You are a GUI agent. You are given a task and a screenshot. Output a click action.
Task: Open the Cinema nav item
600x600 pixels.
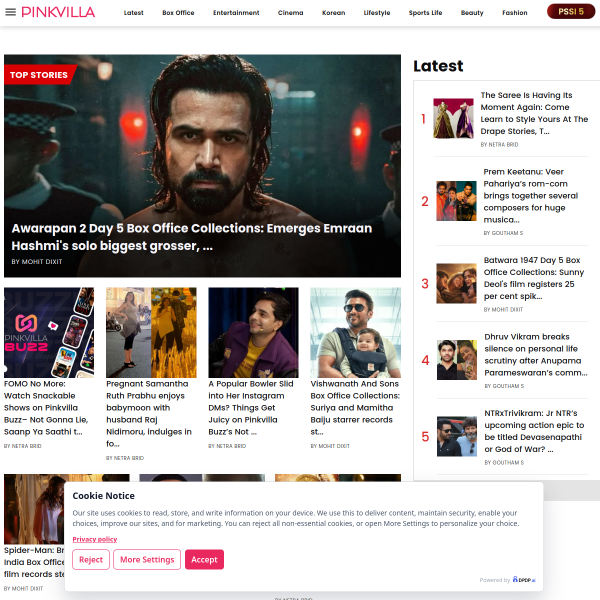[x=290, y=13]
